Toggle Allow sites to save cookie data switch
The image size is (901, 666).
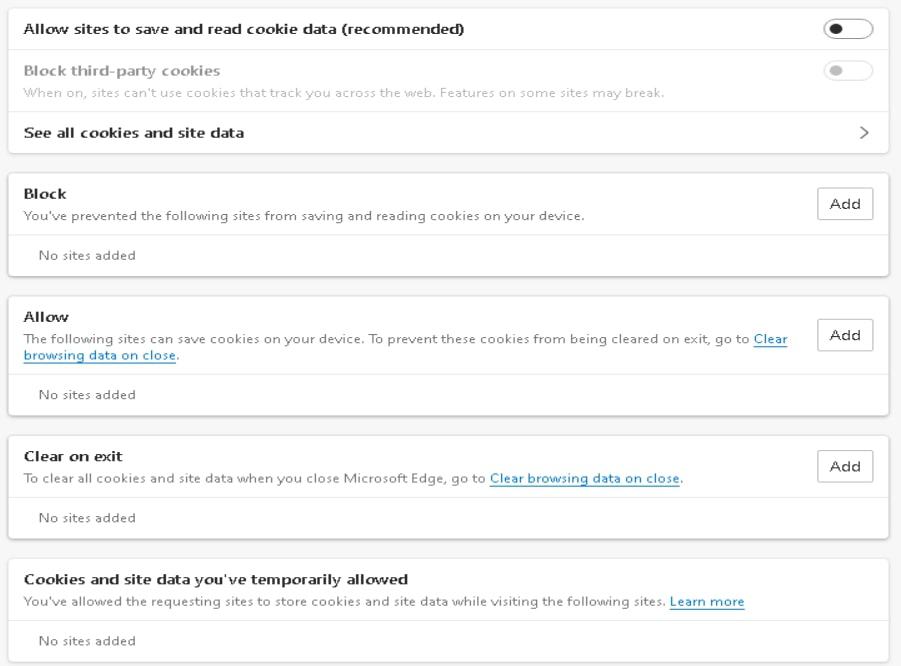click(x=848, y=29)
